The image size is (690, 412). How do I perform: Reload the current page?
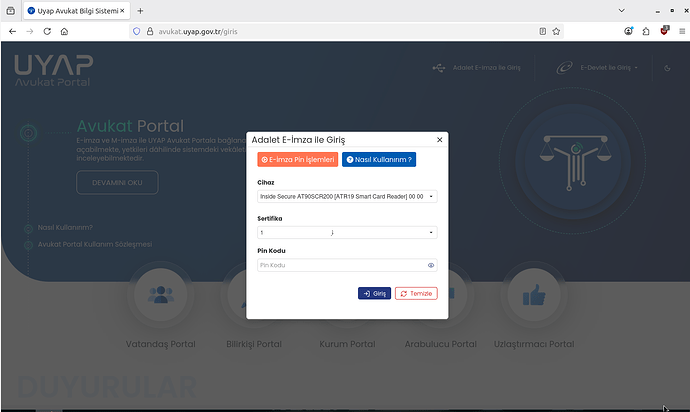tap(47, 31)
